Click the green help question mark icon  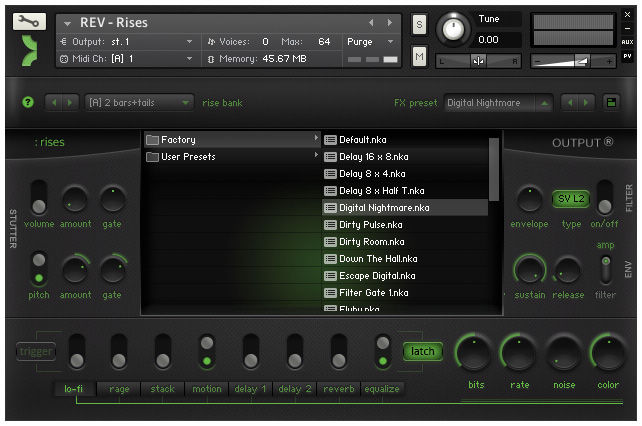[28, 102]
